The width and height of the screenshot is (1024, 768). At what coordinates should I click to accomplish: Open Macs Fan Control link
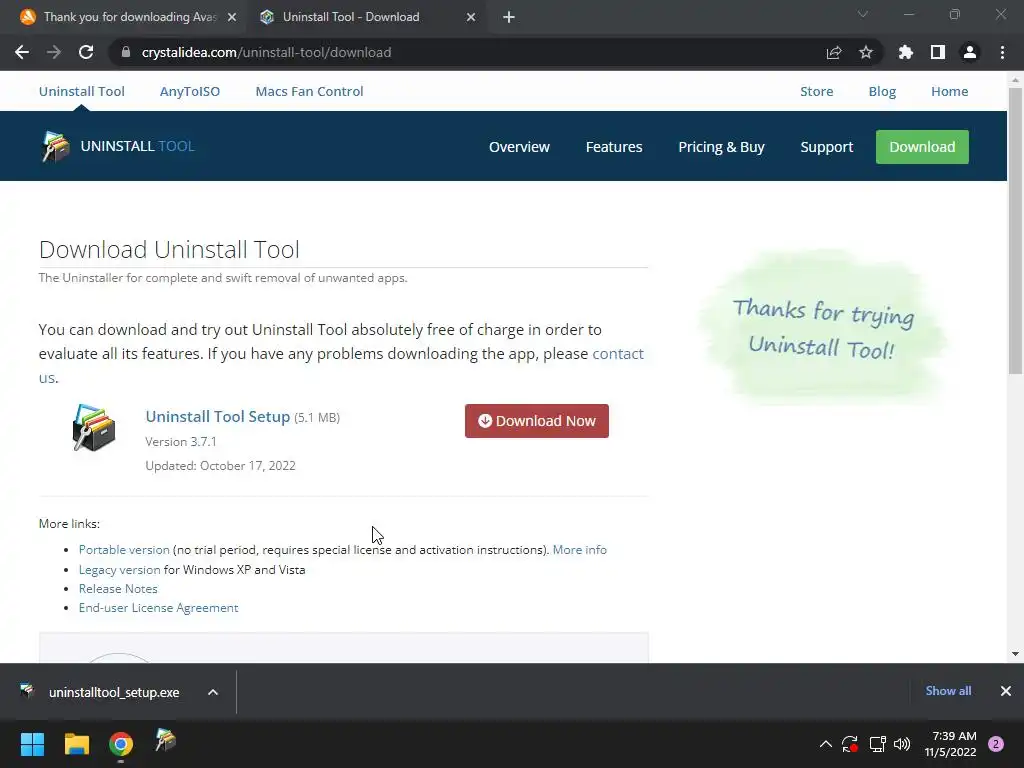(310, 91)
